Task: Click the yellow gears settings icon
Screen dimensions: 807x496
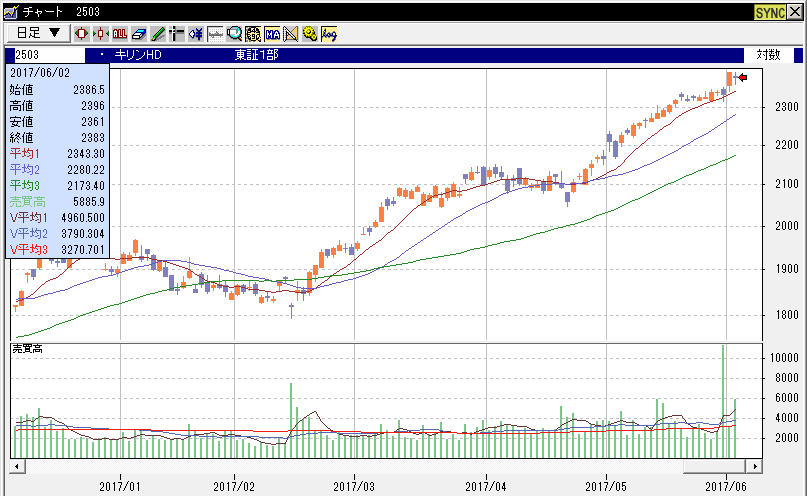Action: (x=309, y=33)
